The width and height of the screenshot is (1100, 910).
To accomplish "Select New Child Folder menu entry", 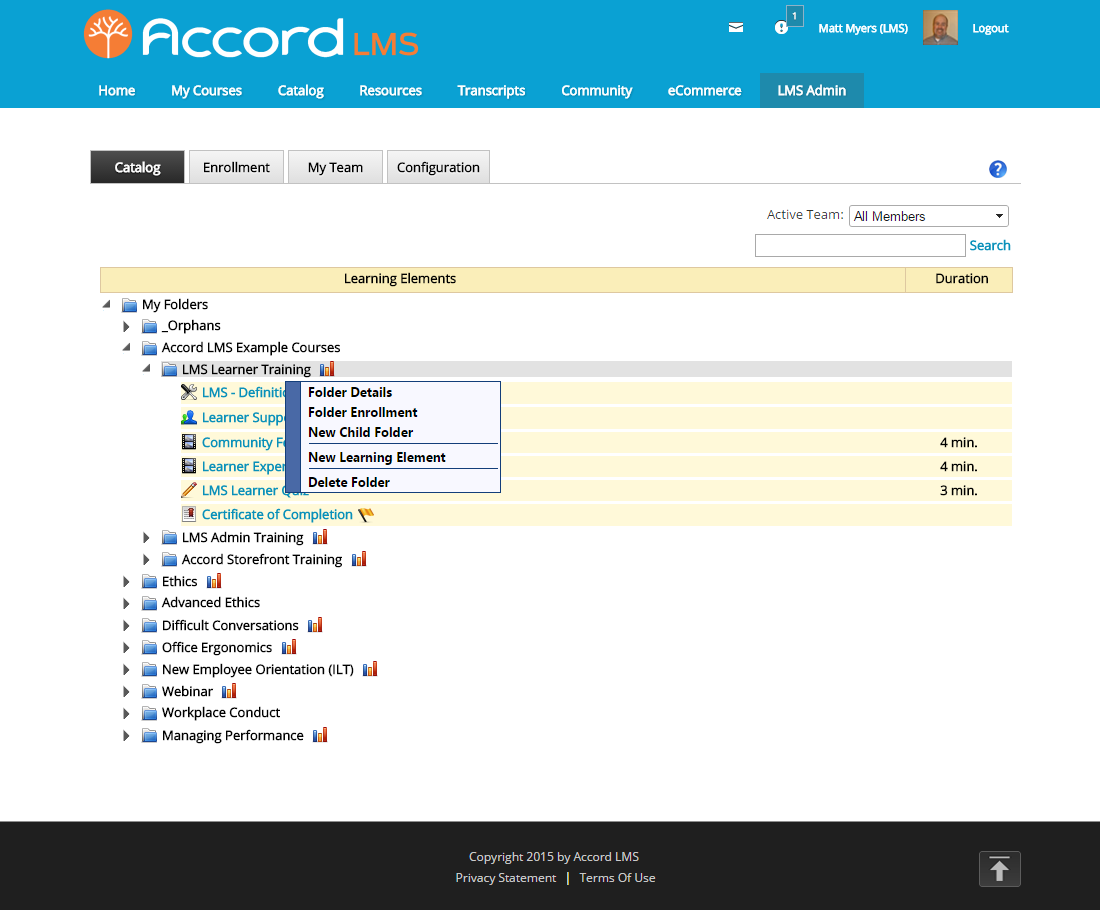I will click(361, 432).
